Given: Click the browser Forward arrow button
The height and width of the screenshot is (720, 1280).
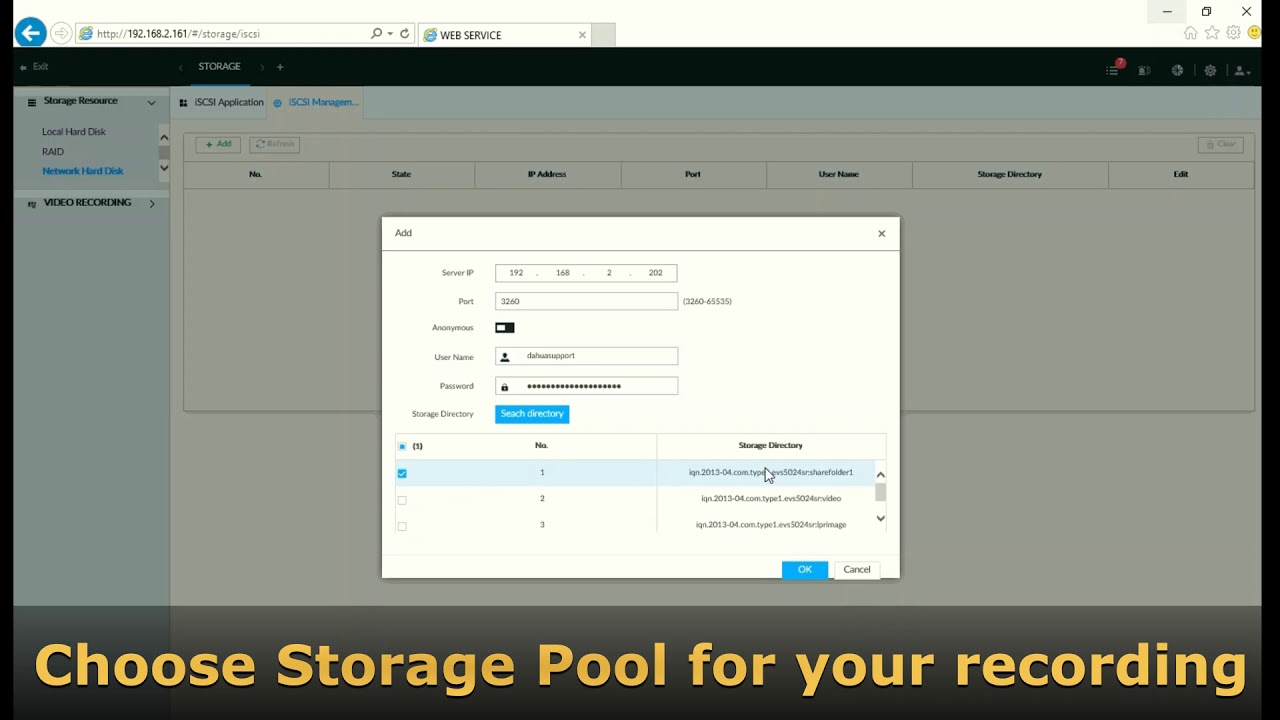Looking at the screenshot, I should point(61,34).
